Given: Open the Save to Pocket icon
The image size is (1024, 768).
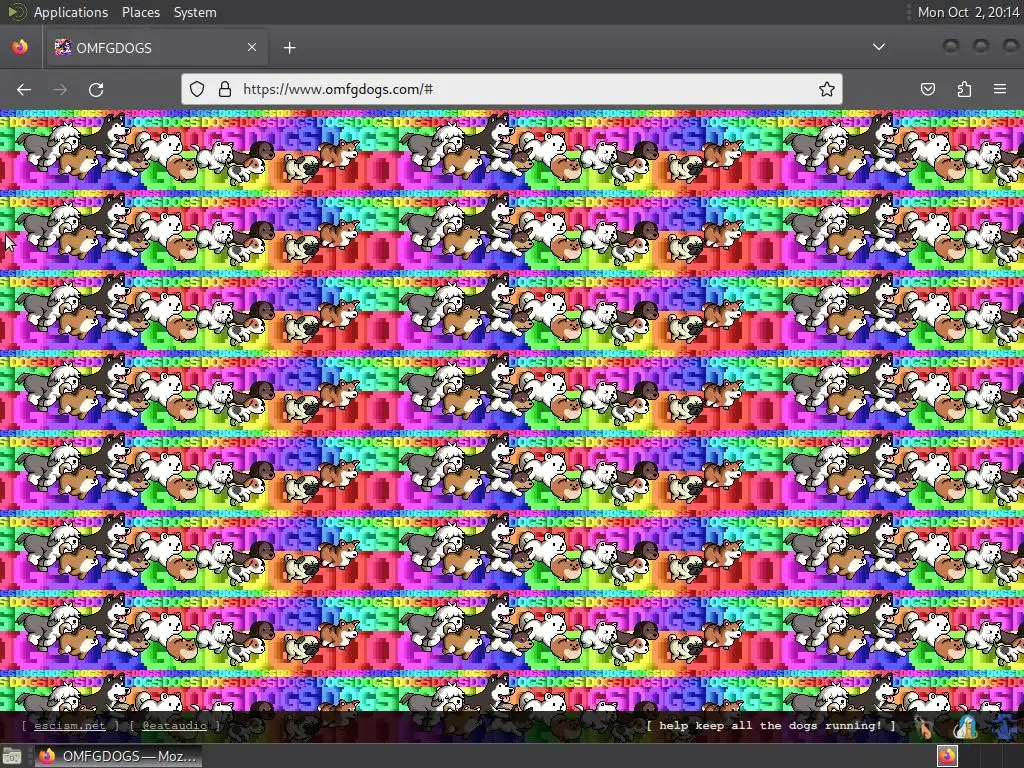Looking at the screenshot, I should point(928,89).
